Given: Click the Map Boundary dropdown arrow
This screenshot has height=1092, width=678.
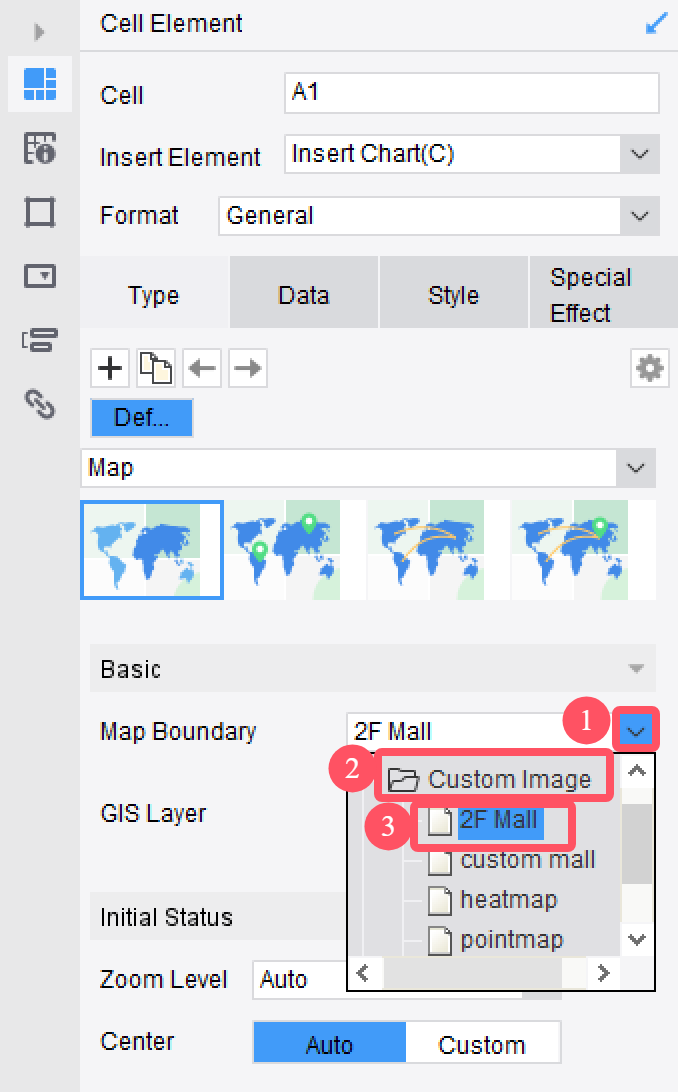Looking at the screenshot, I should [636, 731].
